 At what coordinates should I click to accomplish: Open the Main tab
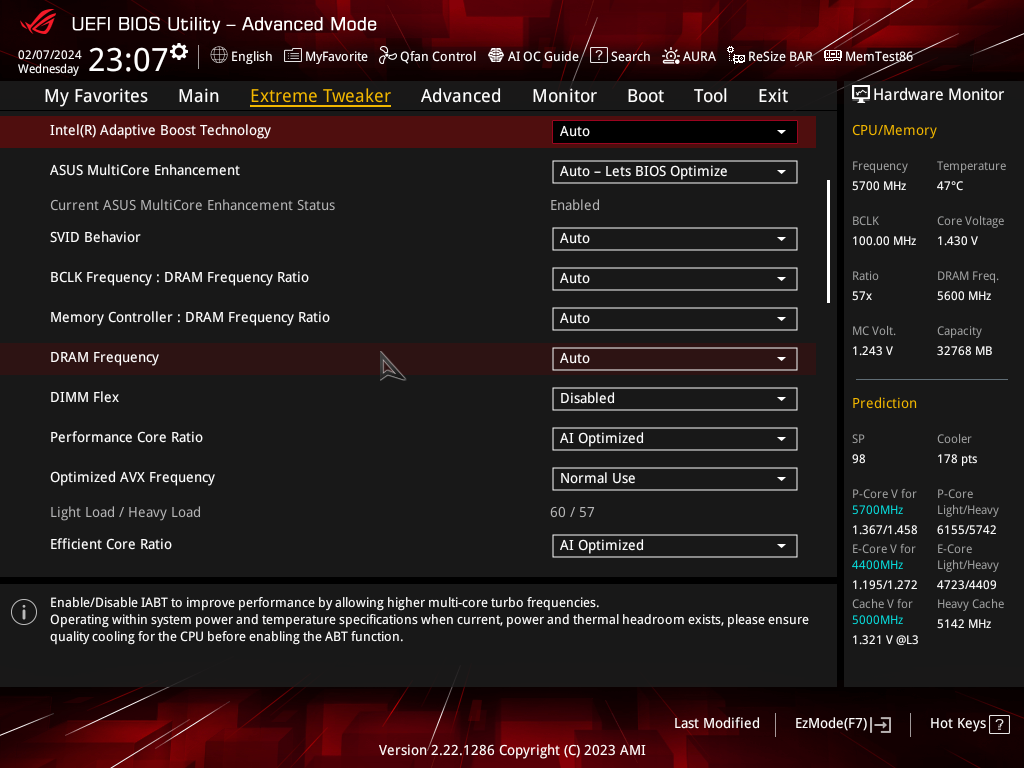click(x=199, y=96)
